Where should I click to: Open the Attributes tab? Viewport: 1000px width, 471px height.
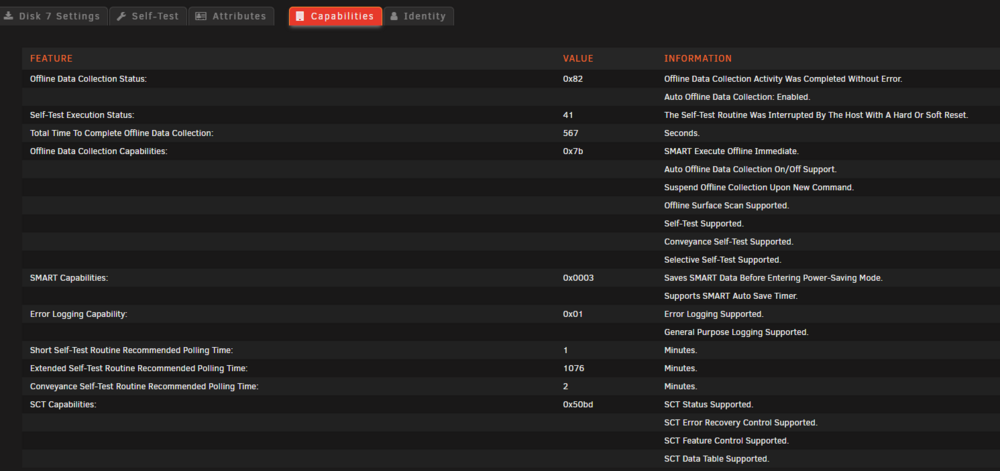(231, 16)
